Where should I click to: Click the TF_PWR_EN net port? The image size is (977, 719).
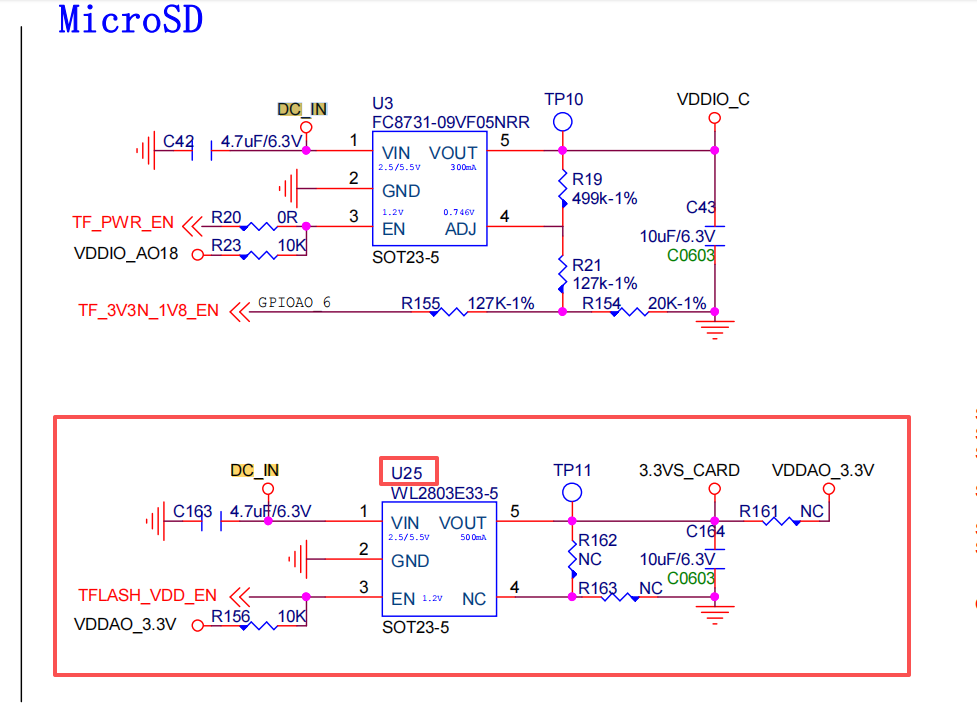coord(123,222)
